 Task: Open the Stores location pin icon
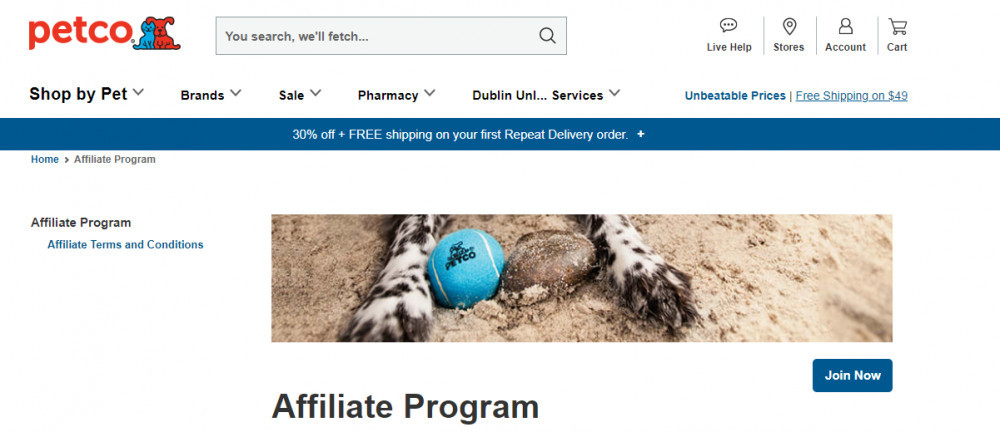[790, 26]
